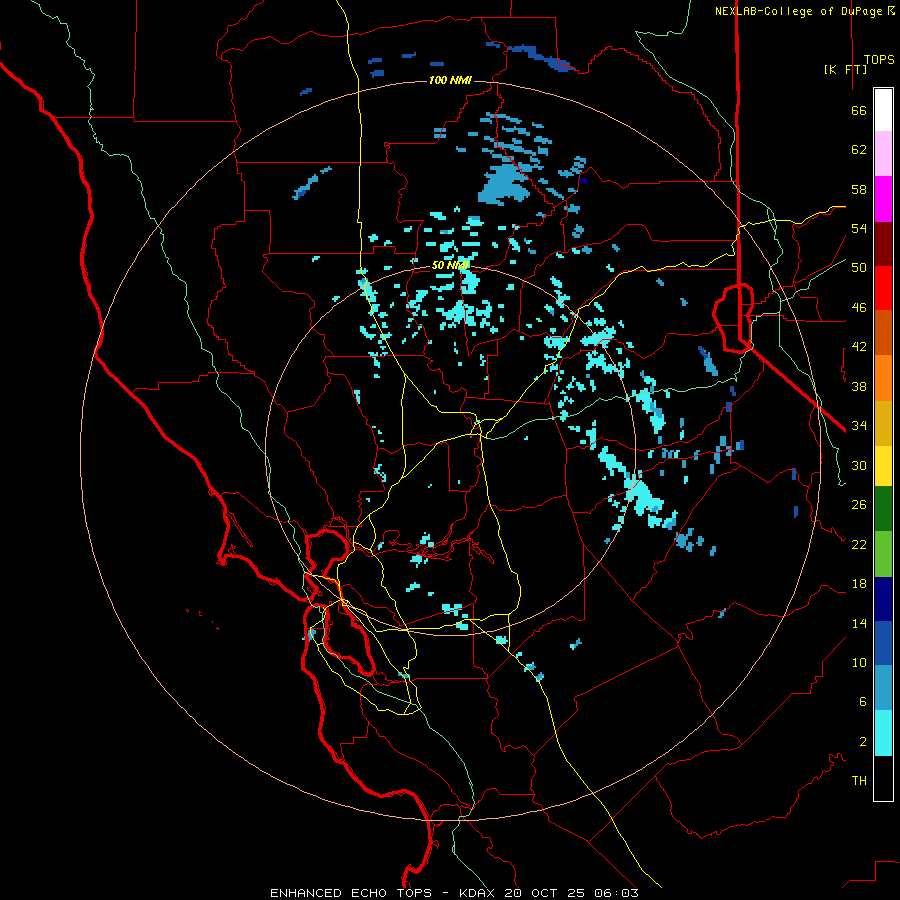Click the legend value '38'
Screen dimensions: 900x900
(x=859, y=386)
